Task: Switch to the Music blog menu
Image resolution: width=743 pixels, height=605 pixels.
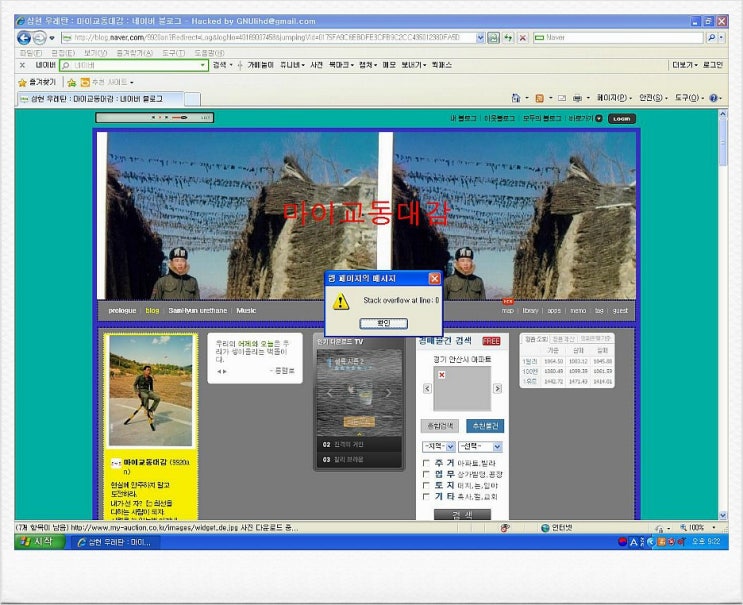Action: [x=246, y=310]
